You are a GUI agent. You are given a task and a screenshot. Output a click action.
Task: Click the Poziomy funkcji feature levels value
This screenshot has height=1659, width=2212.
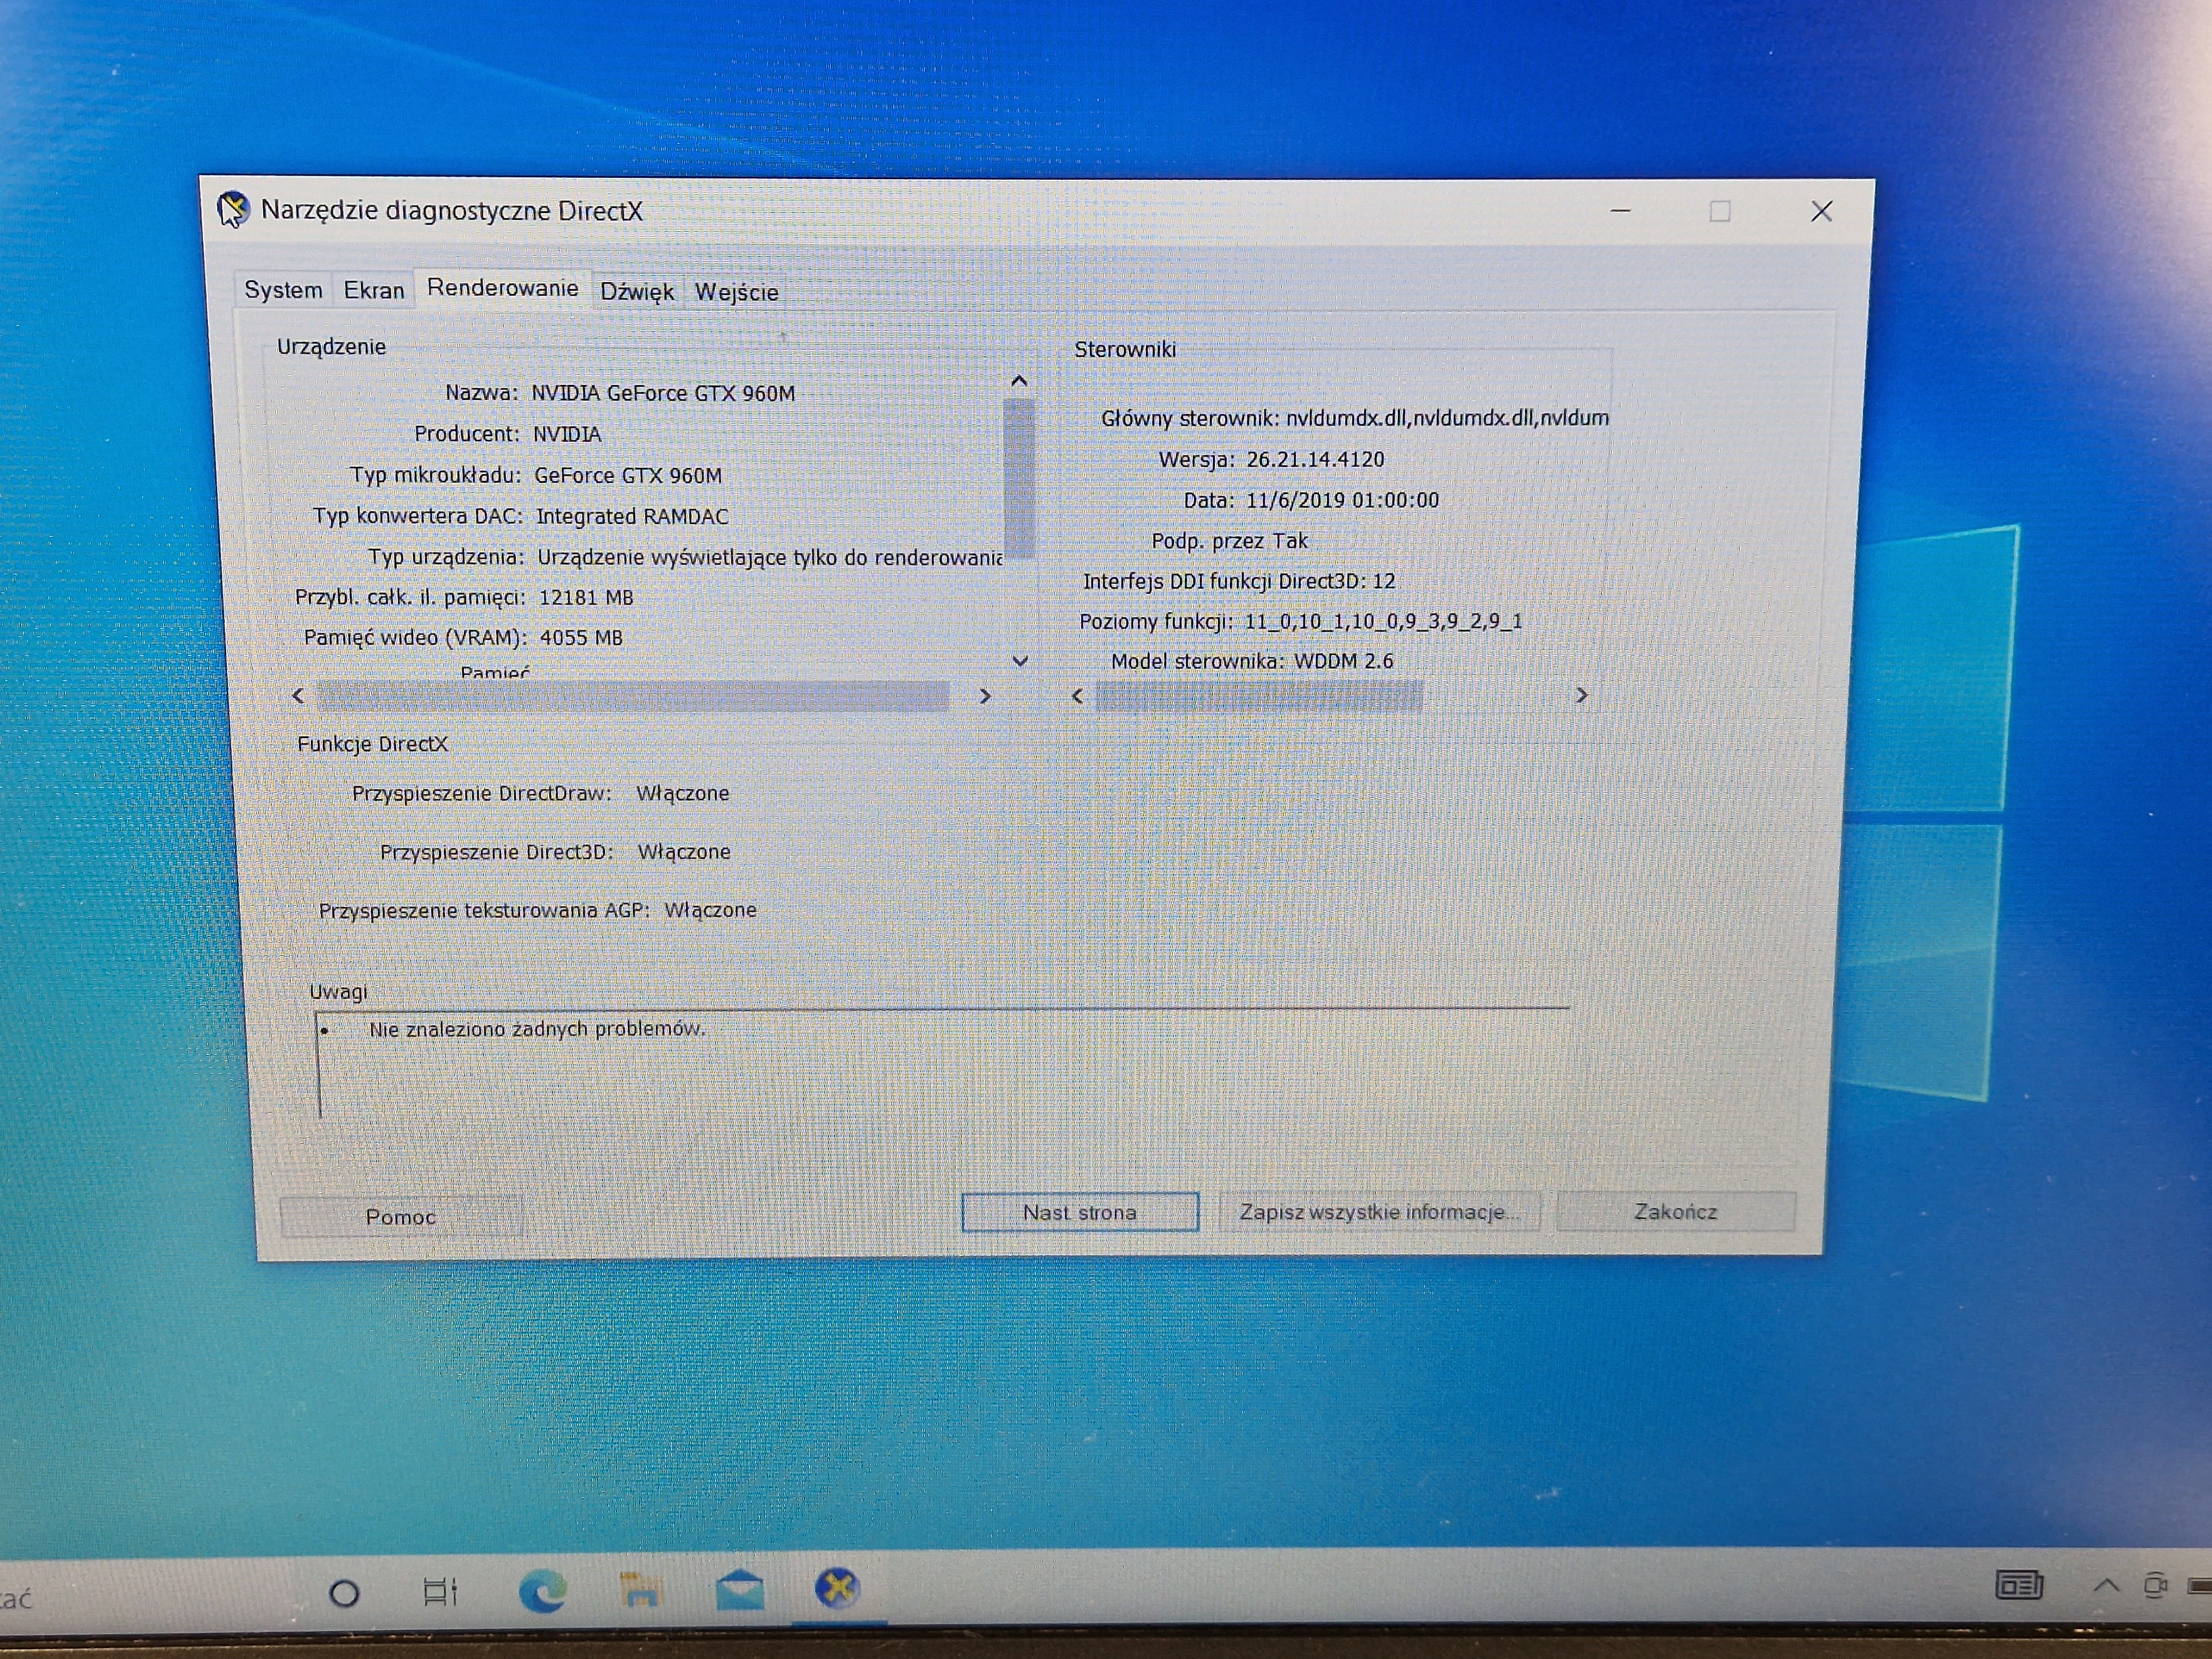pos(1383,621)
